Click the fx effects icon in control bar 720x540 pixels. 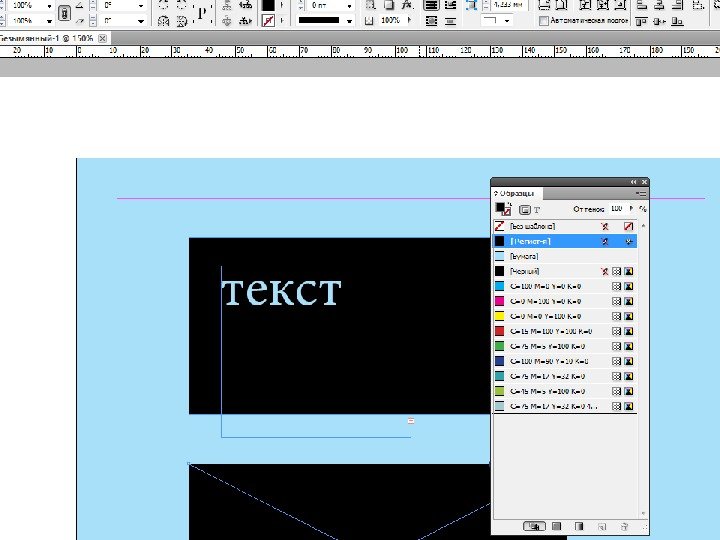coord(407,6)
